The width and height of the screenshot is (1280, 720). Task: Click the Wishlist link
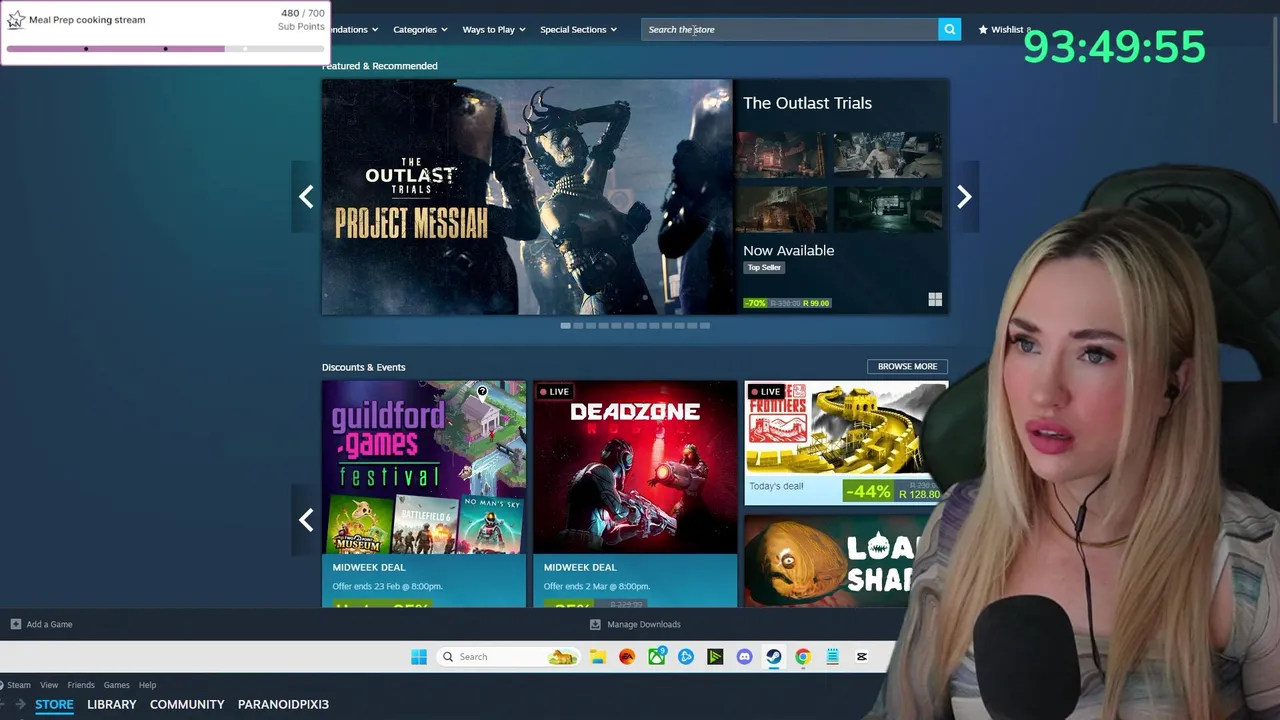click(1008, 29)
